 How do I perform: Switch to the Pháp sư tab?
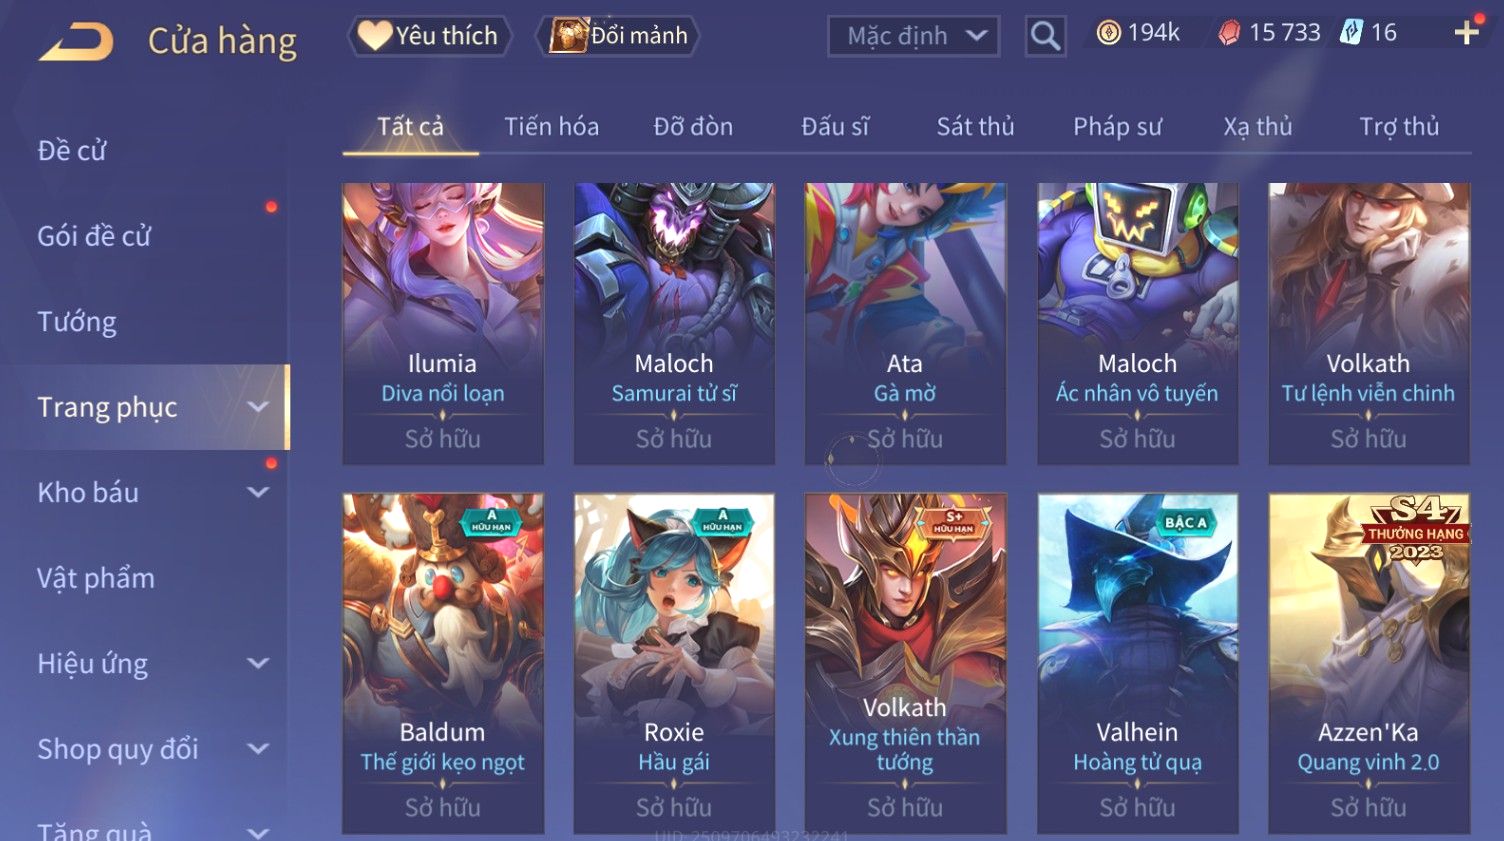coord(1117,127)
